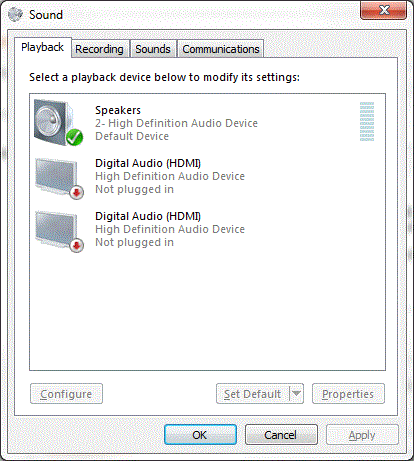Select the Playback tab
Image resolution: width=414 pixels, height=461 pixels.
click(x=42, y=47)
